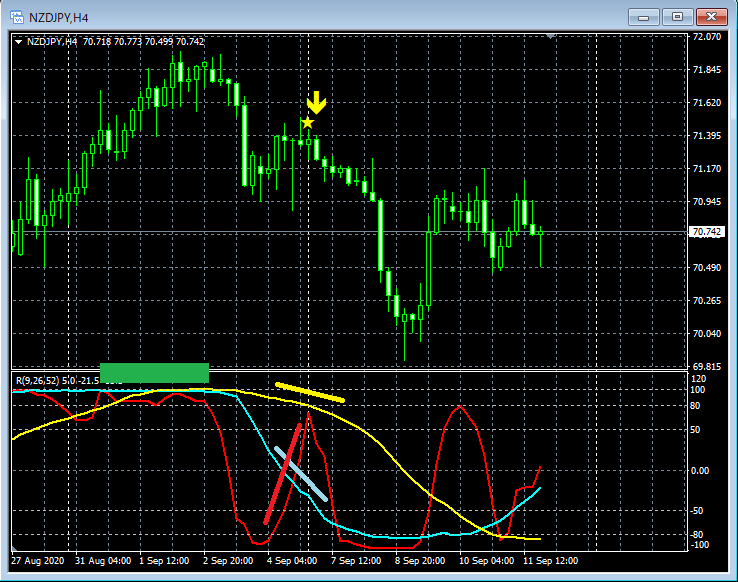Click the indicator scale value -50
Viewport: 738px width, 582px height.
tap(697, 510)
